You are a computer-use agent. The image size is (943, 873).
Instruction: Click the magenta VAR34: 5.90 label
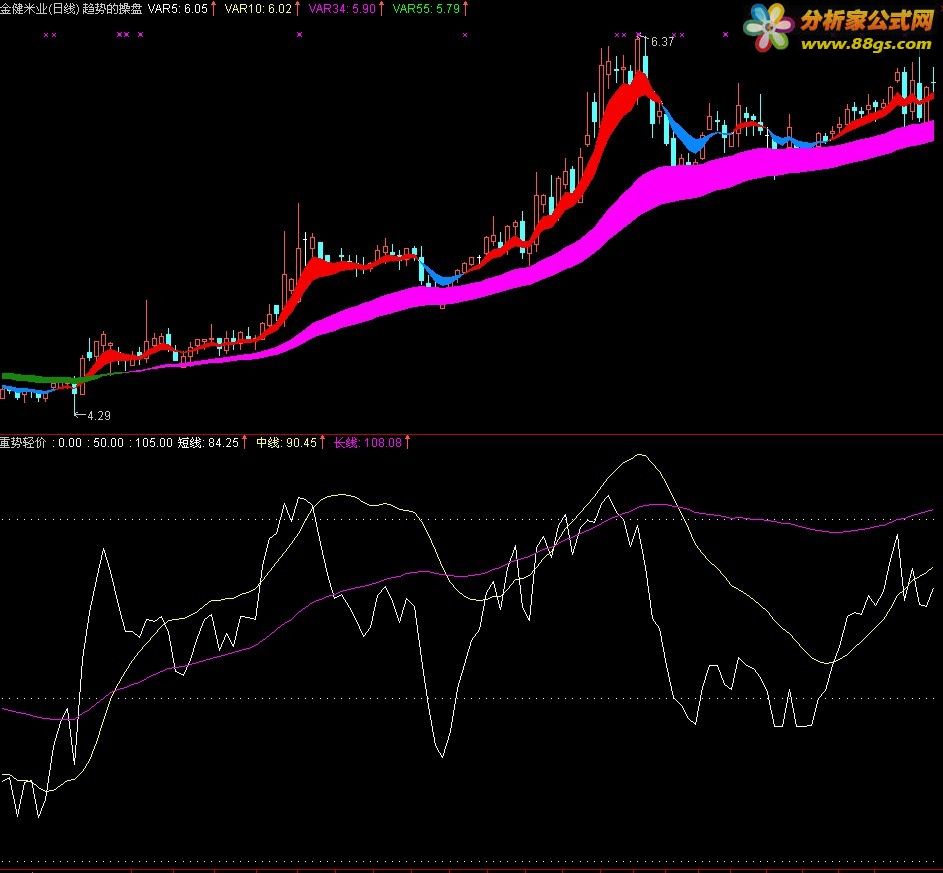point(342,8)
